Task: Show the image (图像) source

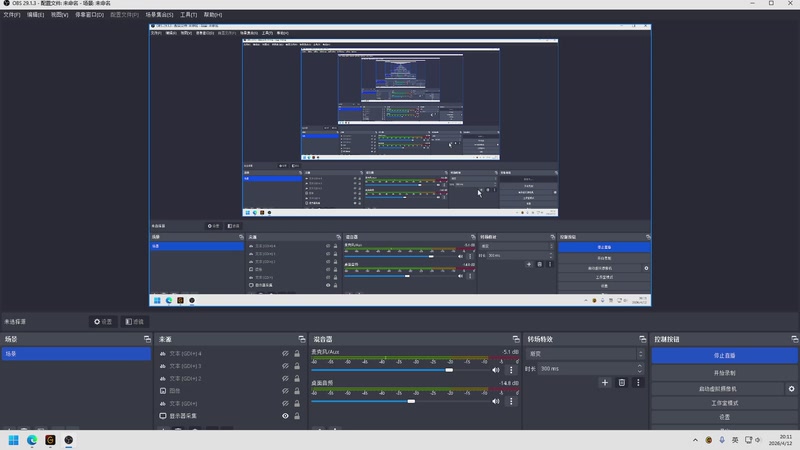Action: click(285, 391)
